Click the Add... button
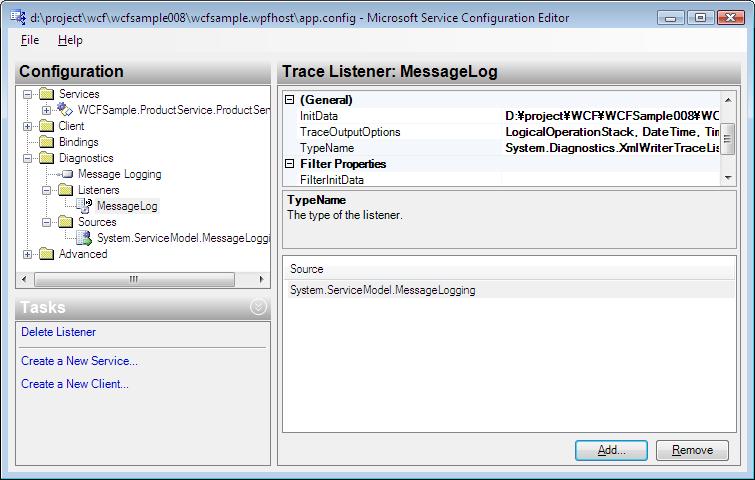The image size is (755, 480). (611, 450)
